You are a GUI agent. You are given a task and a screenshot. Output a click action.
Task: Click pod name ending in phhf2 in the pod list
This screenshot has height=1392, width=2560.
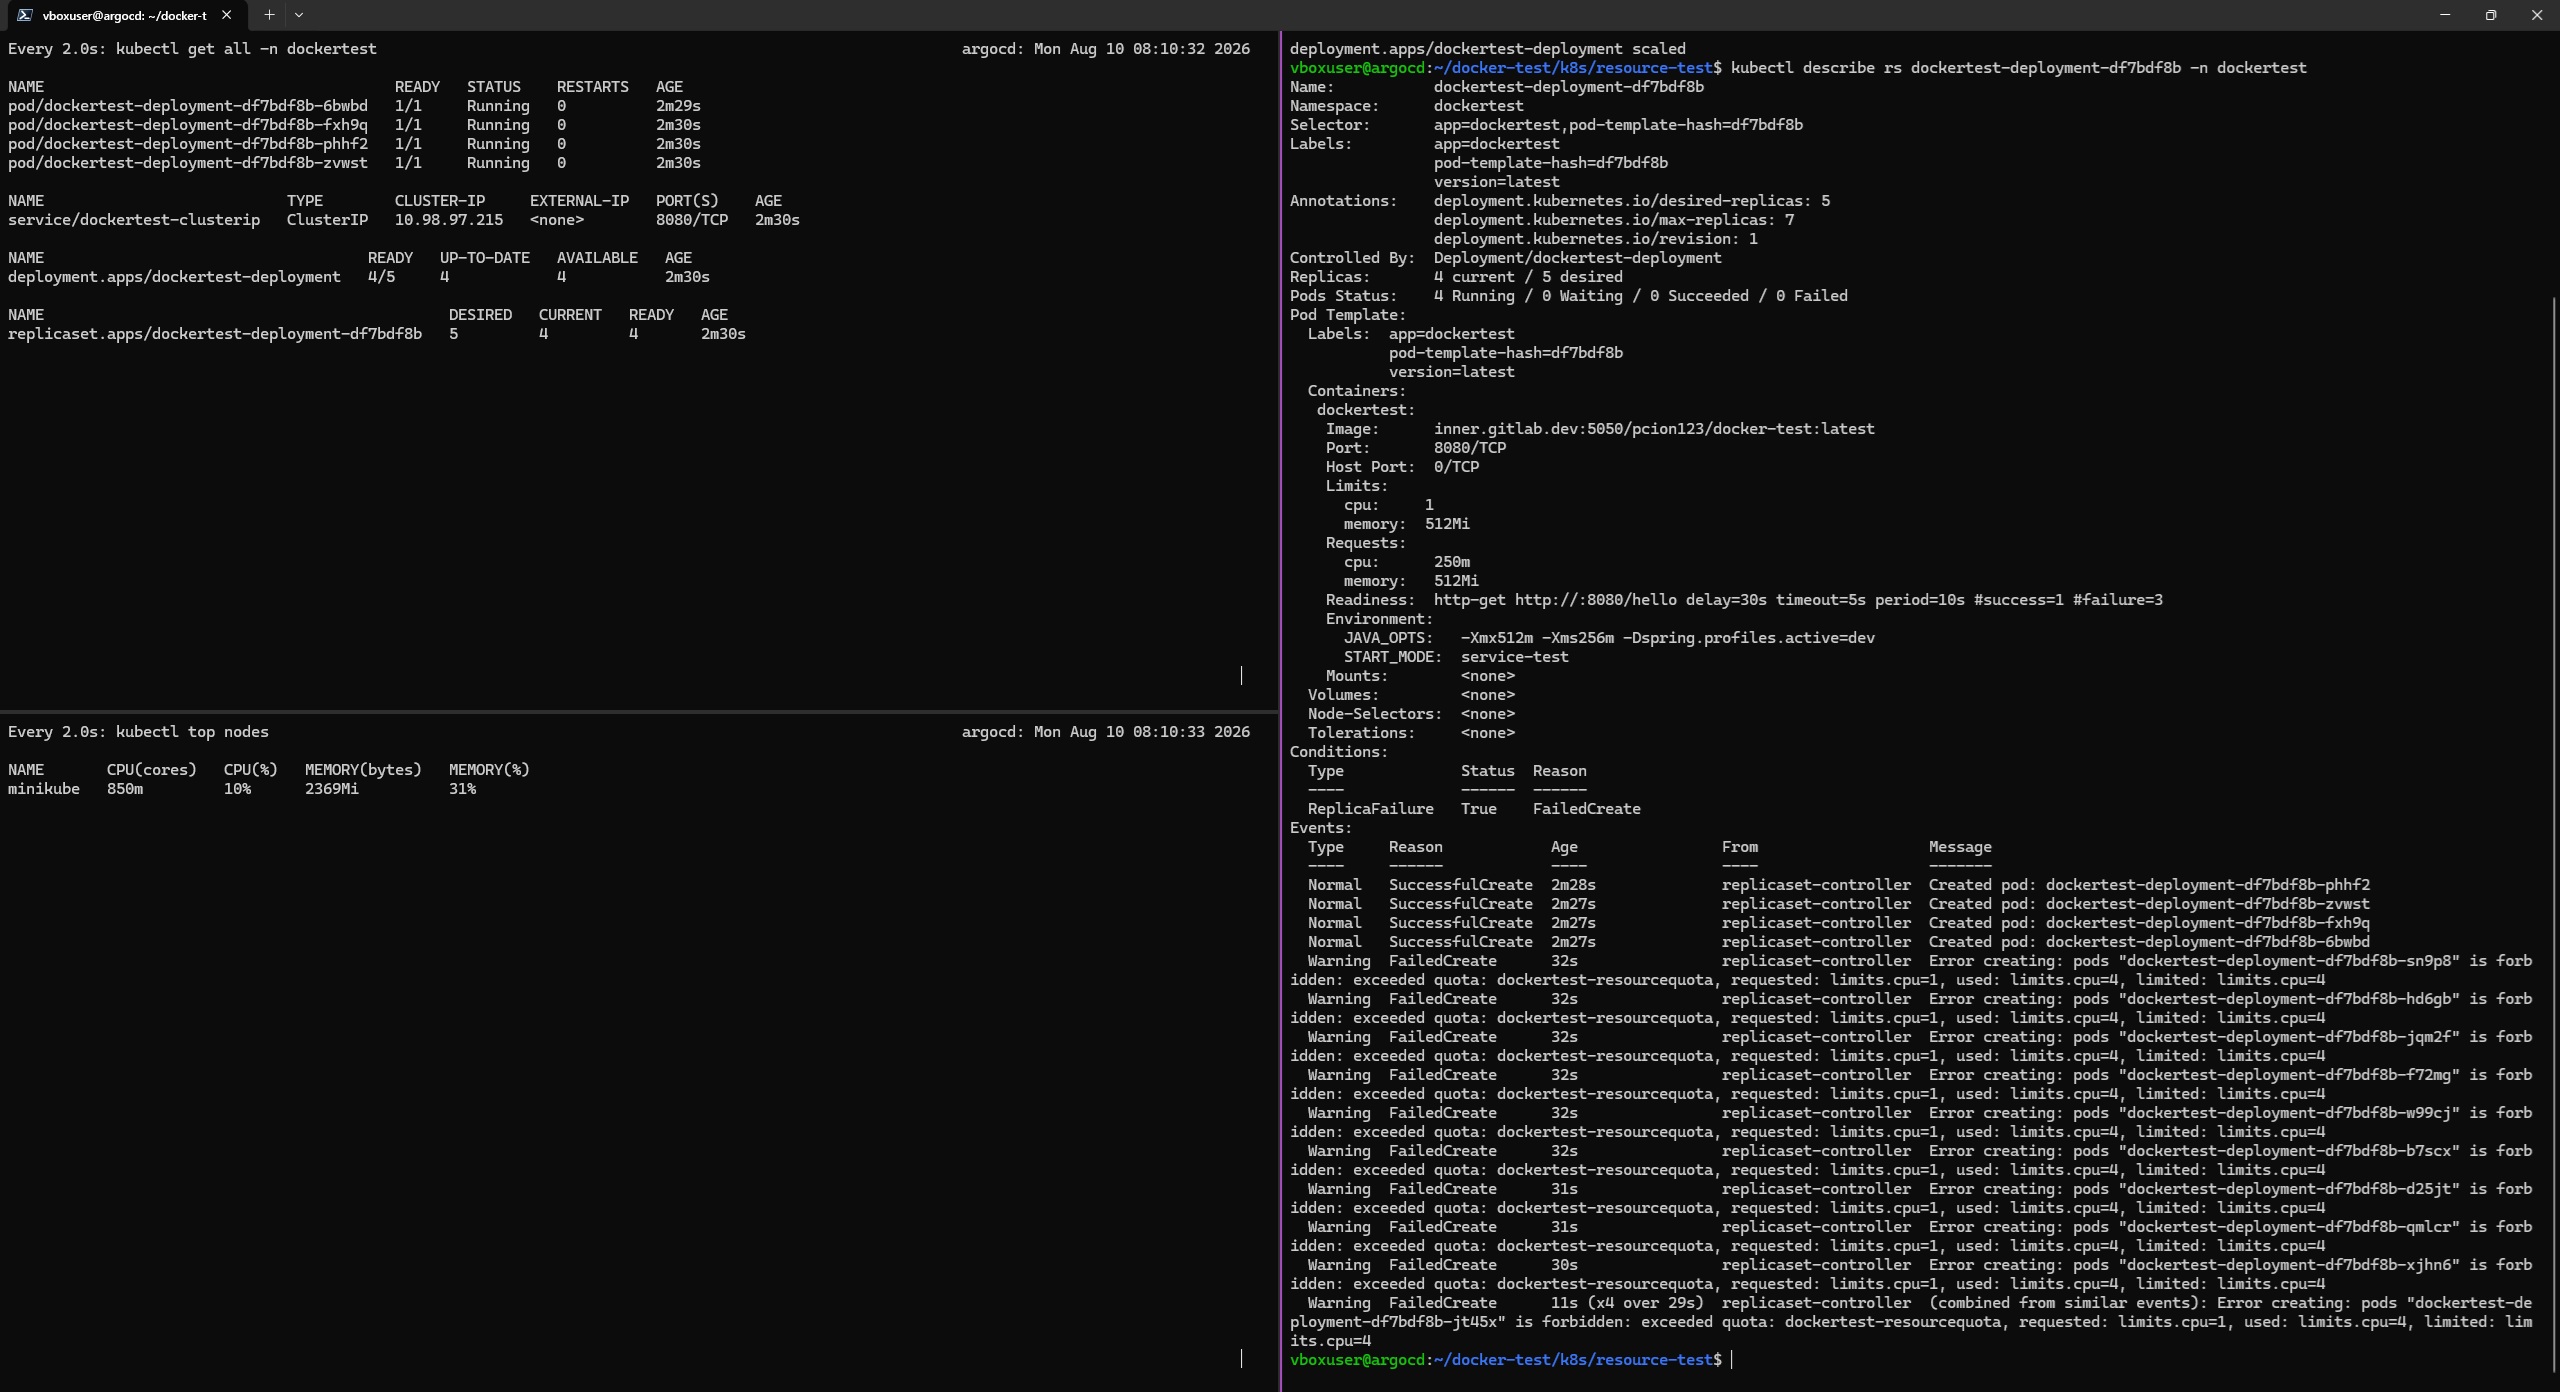(x=188, y=144)
